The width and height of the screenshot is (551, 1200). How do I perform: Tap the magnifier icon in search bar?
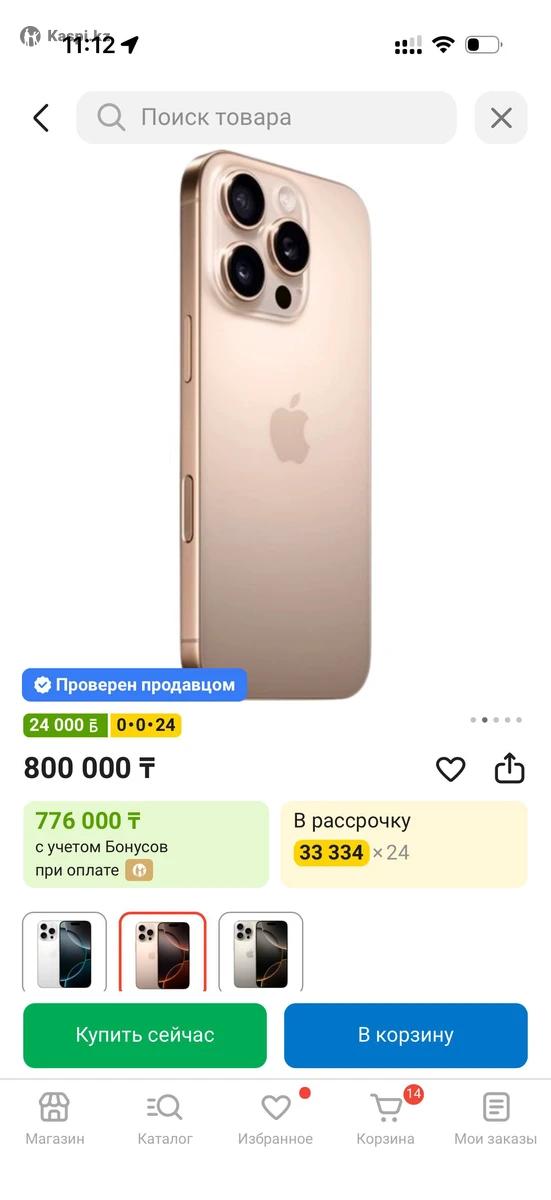pos(111,118)
